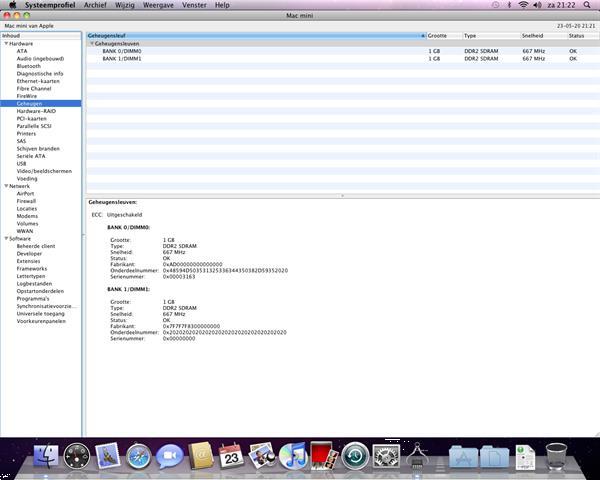Select Firewall under Netwerk
This screenshot has height=480, width=600.
(26, 201)
